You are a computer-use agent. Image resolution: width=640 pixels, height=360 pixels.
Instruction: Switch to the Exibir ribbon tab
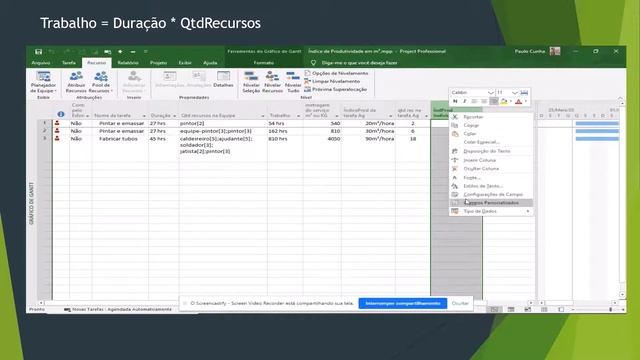pos(185,63)
